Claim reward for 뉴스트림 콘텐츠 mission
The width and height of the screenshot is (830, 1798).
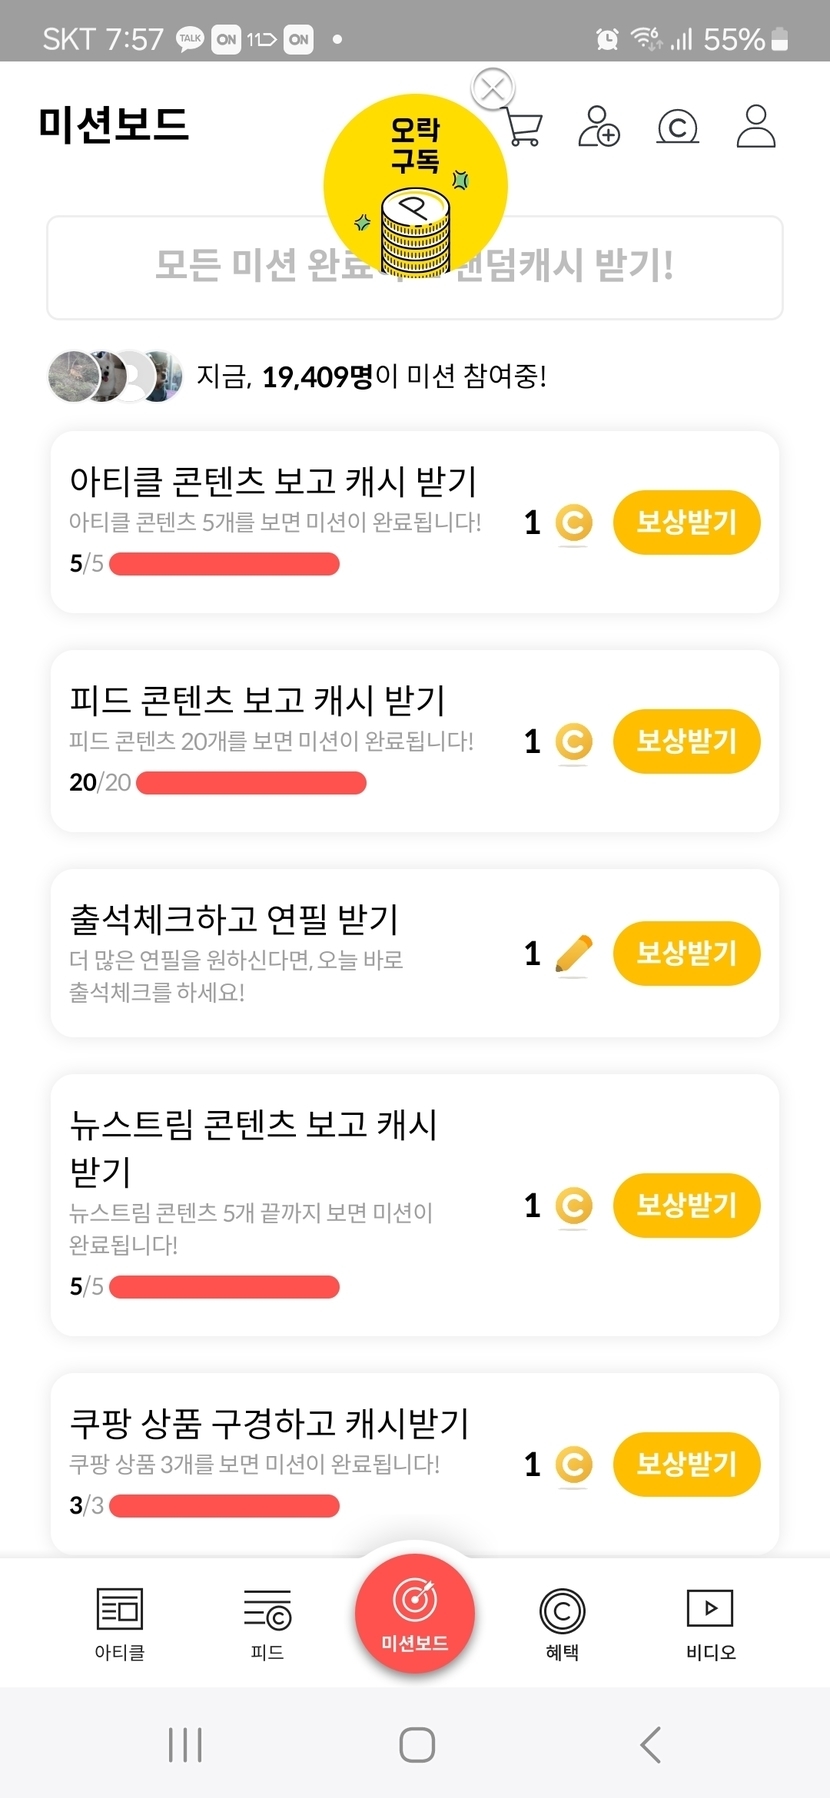[x=686, y=1205]
